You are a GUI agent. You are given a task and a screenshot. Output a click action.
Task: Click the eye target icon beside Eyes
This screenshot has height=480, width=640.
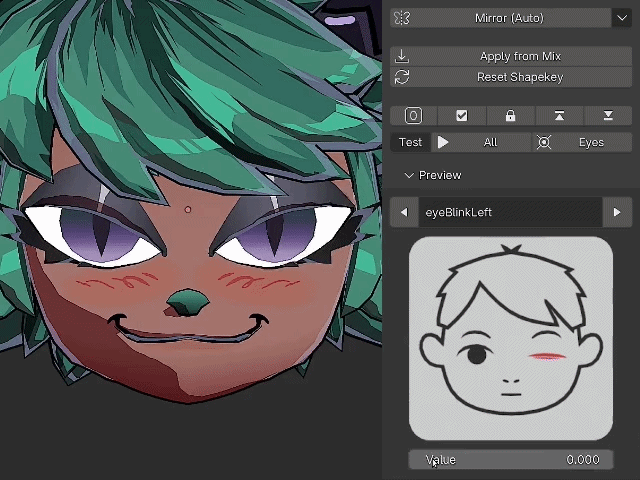coord(544,142)
